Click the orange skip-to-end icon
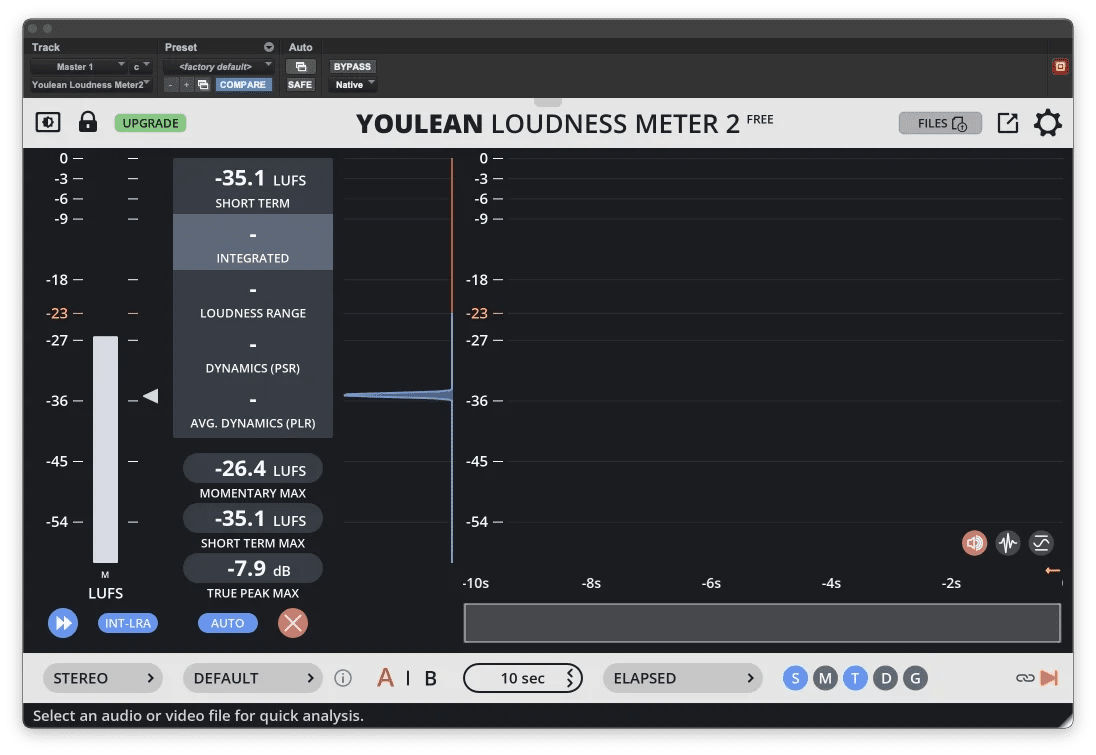The width and height of the screenshot is (1096, 755). click(1049, 678)
